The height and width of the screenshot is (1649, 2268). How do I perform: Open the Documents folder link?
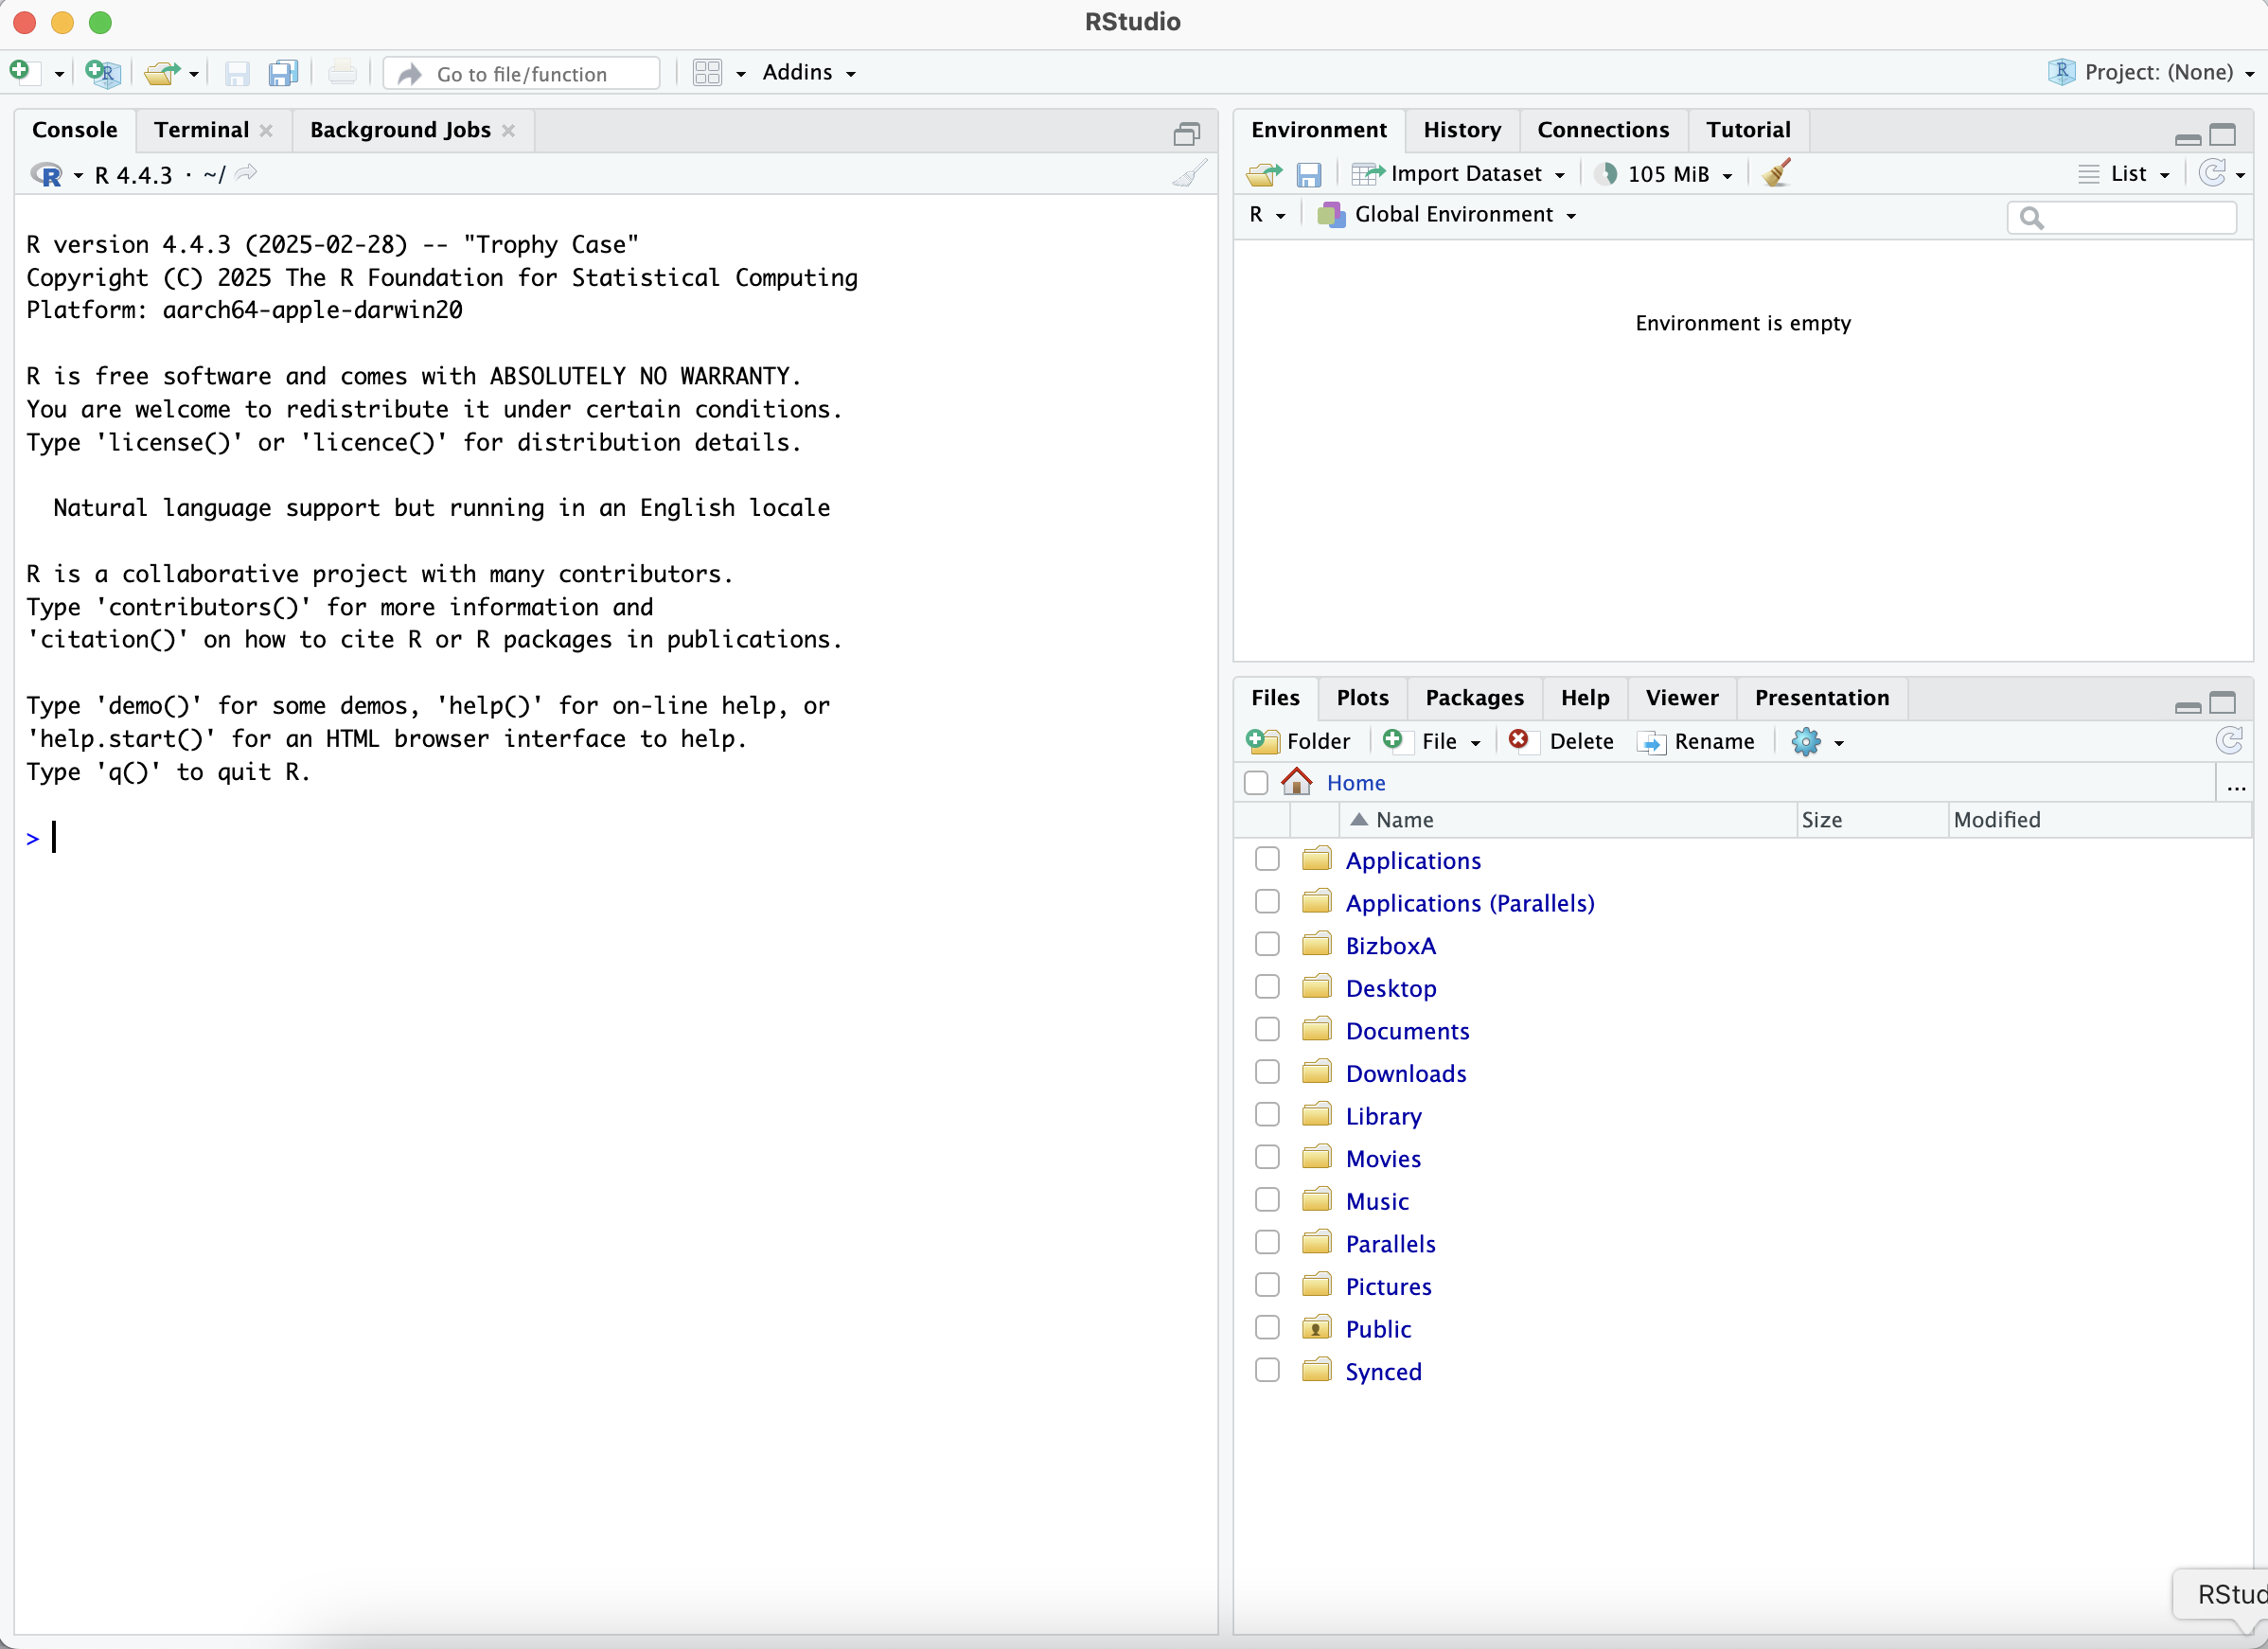click(x=1407, y=1031)
